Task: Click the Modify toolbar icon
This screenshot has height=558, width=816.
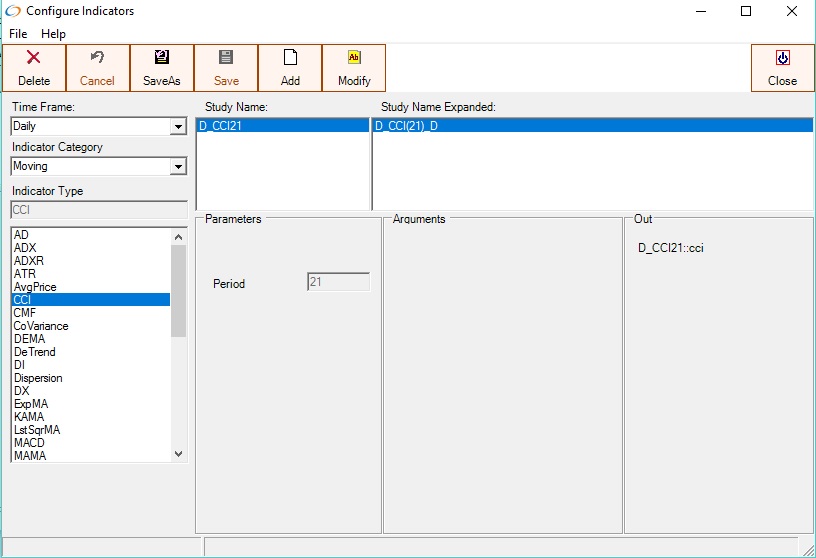Action: 354,58
